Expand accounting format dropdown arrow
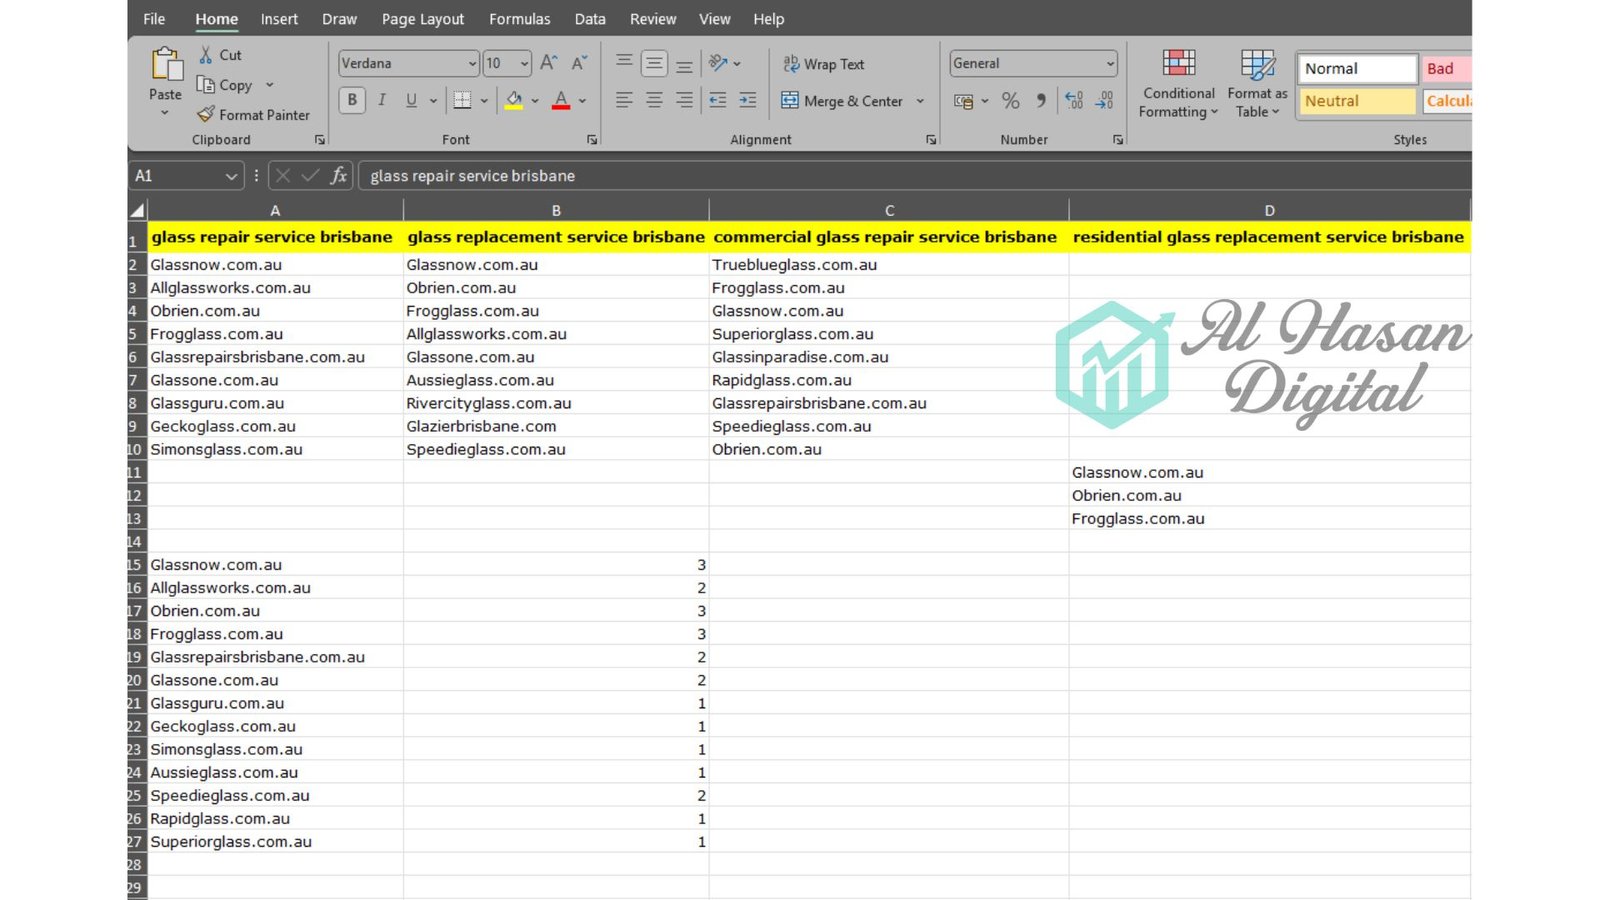The height and width of the screenshot is (900, 1600). tap(985, 101)
